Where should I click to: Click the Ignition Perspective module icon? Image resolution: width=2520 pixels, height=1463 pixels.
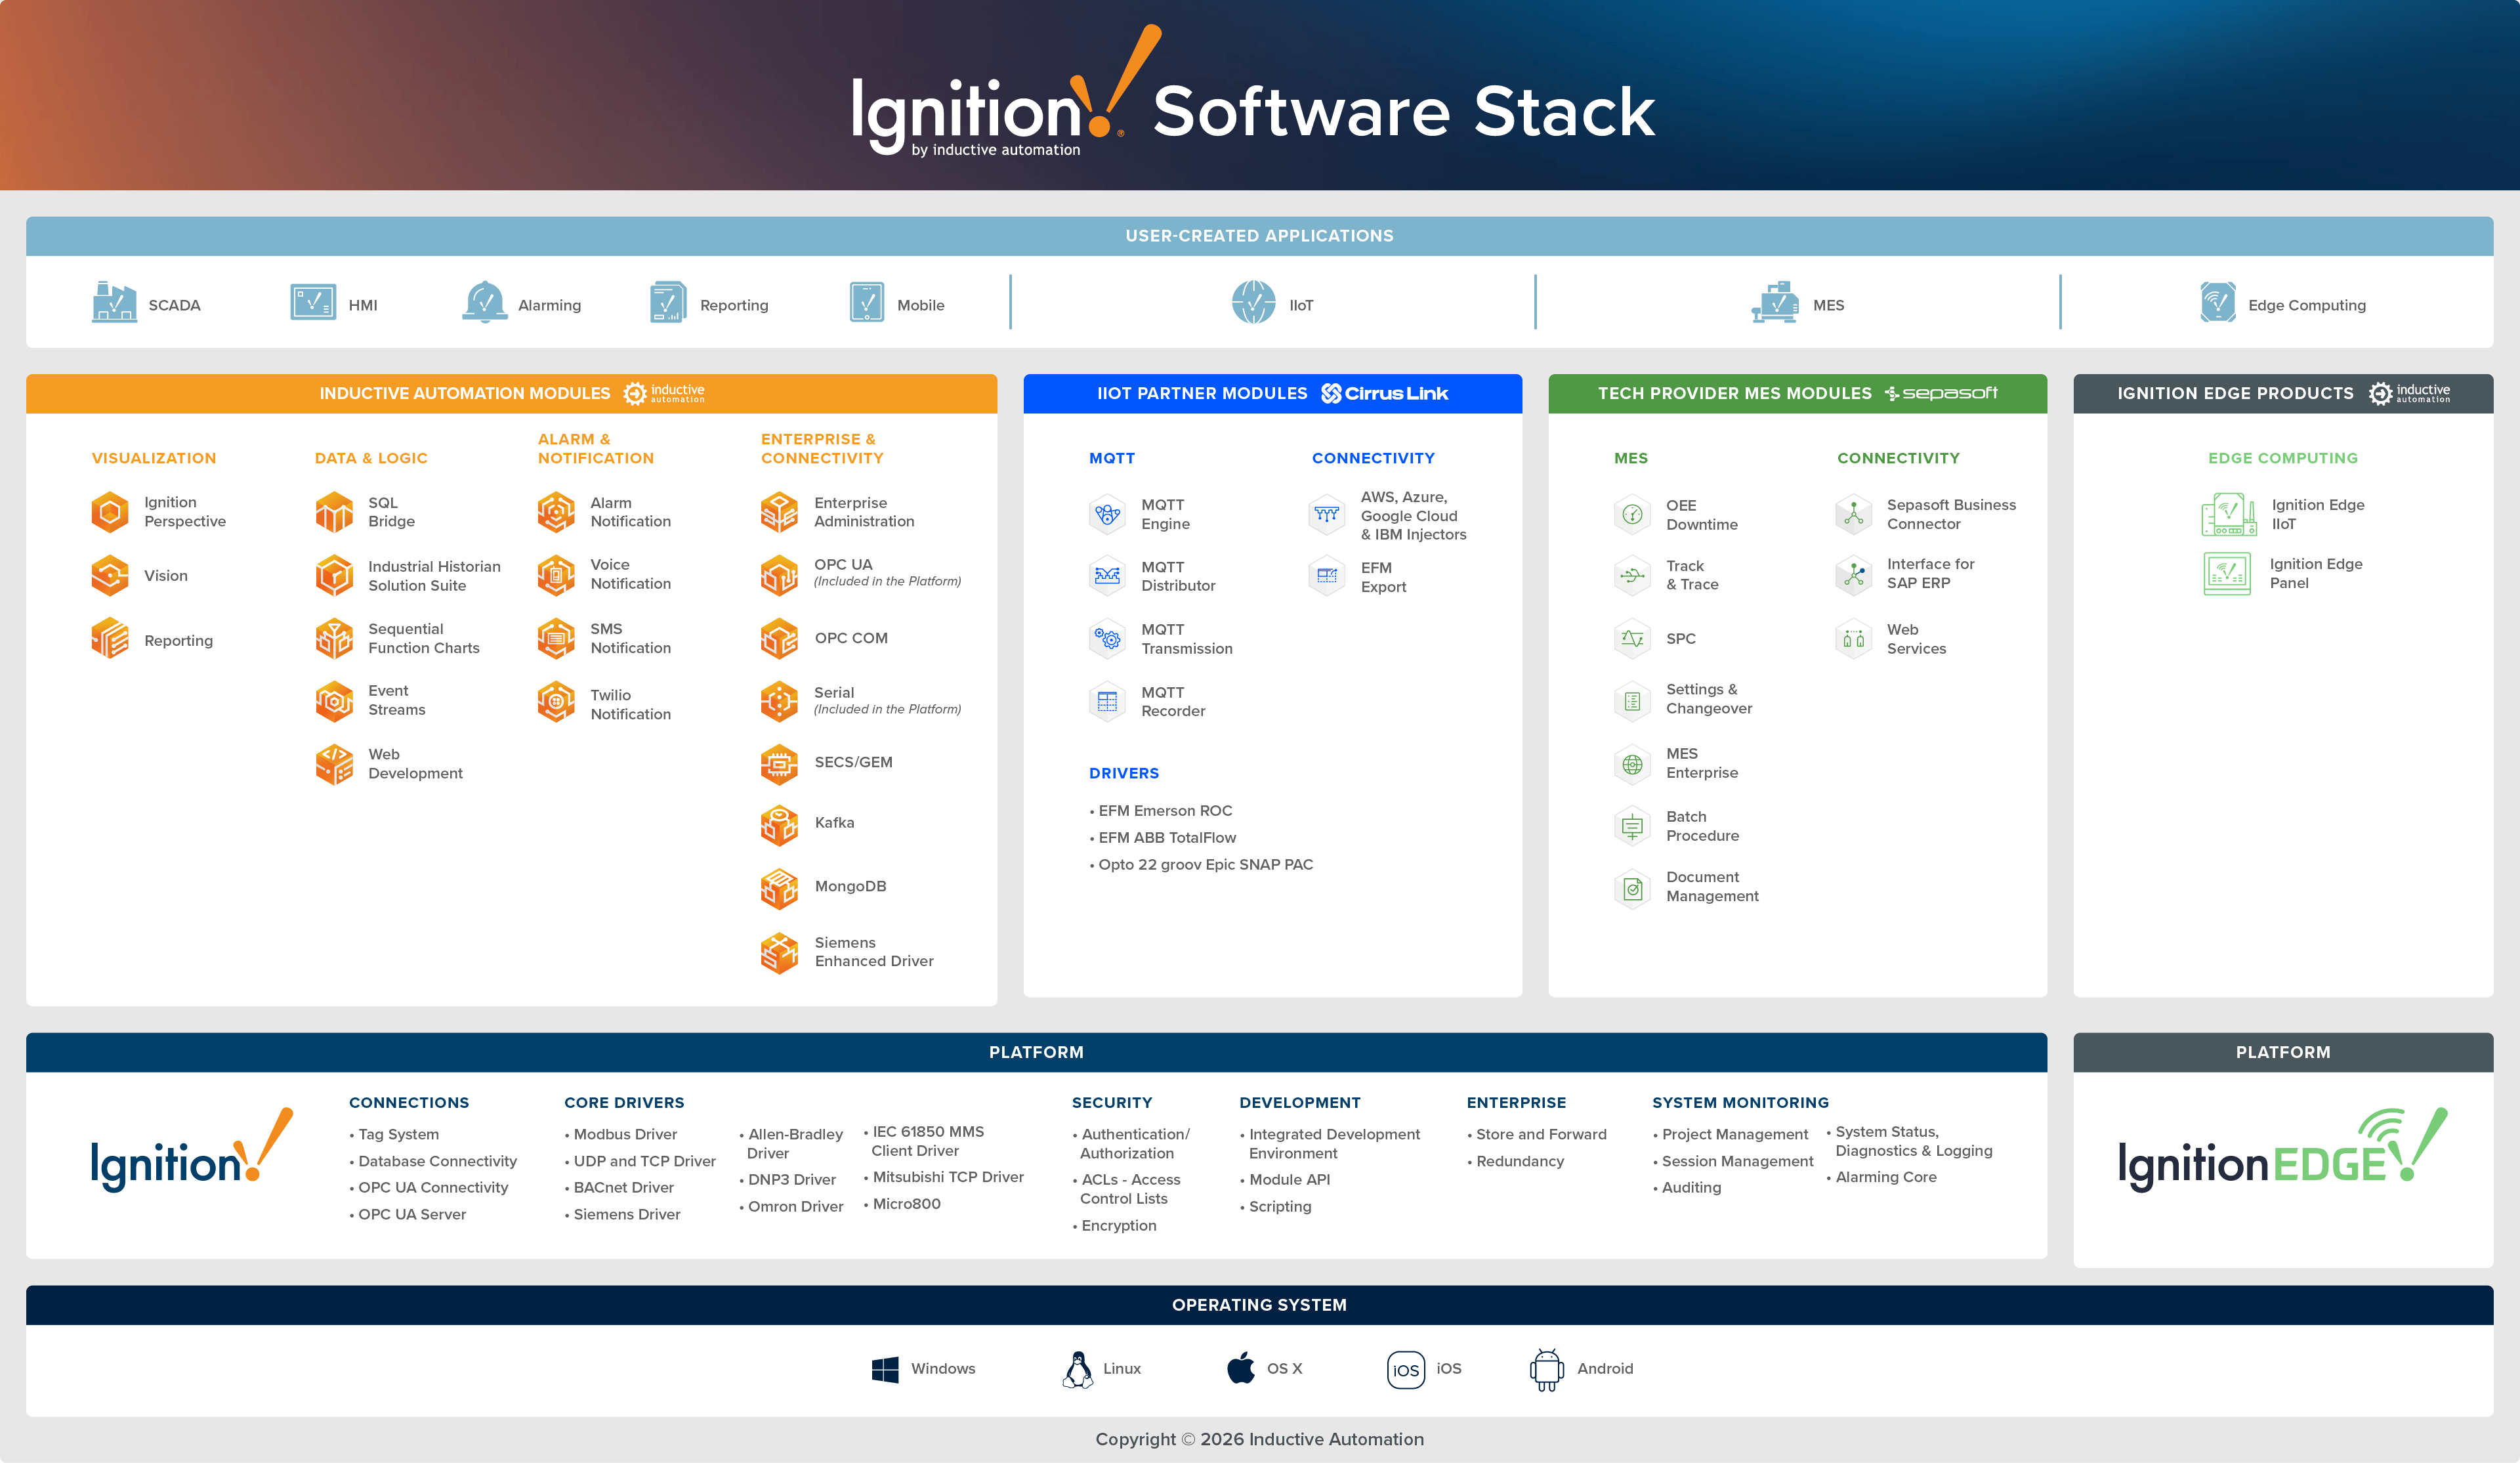point(110,512)
